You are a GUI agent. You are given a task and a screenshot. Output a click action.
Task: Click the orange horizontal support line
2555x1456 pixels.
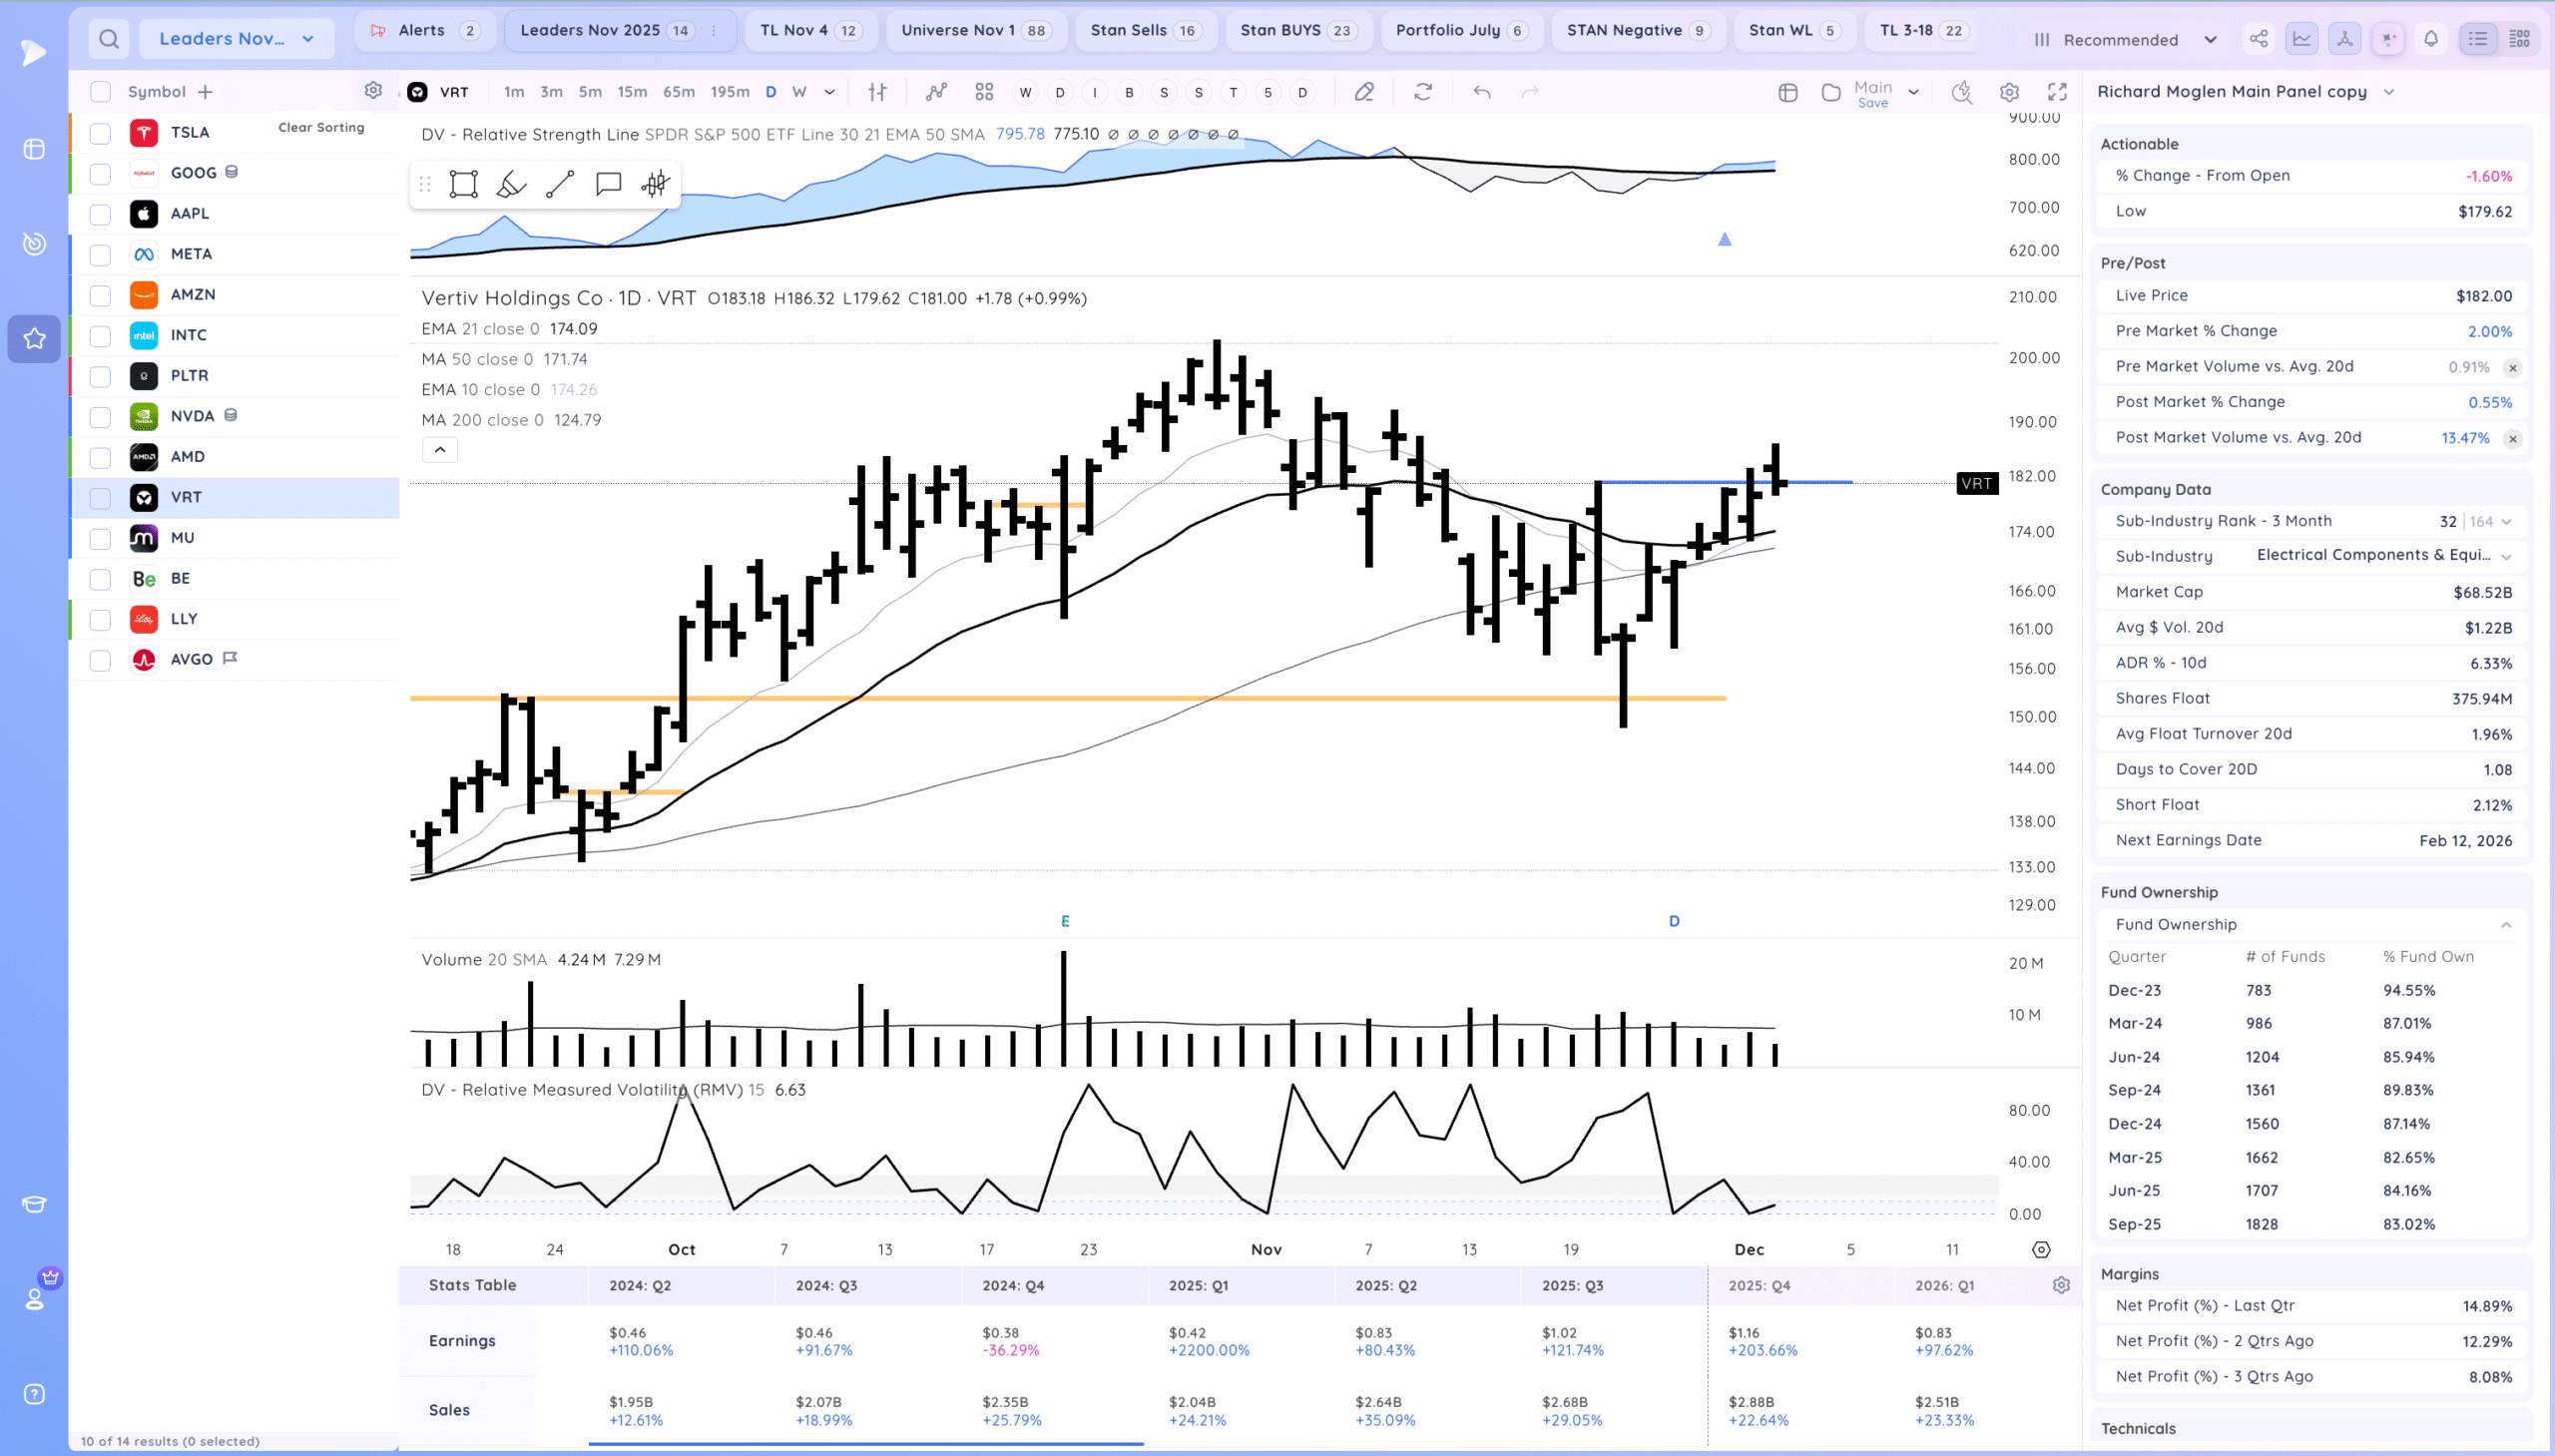point(1000,698)
